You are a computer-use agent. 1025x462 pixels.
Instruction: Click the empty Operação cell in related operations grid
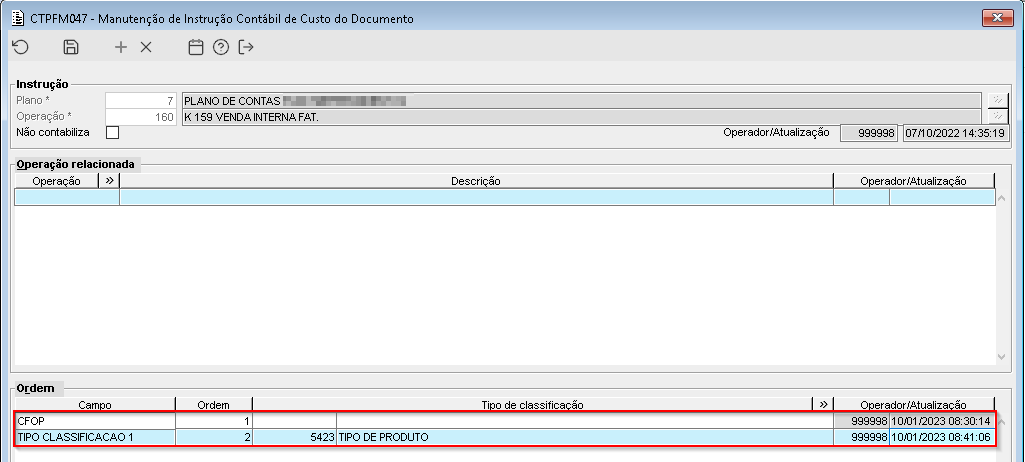tap(67, 197)
